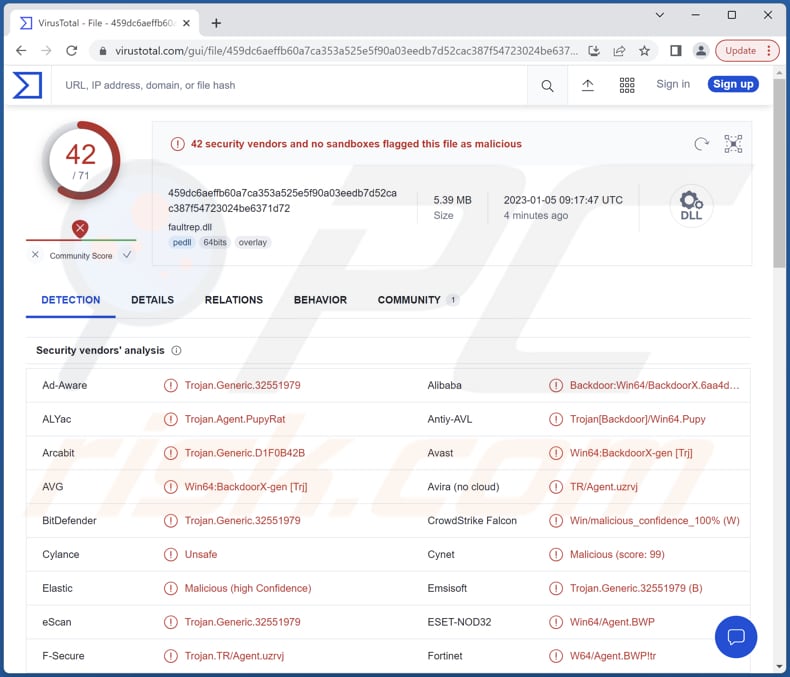Vote negative with the community score X
Screen dimensions: 790x677
click(36, 255)
